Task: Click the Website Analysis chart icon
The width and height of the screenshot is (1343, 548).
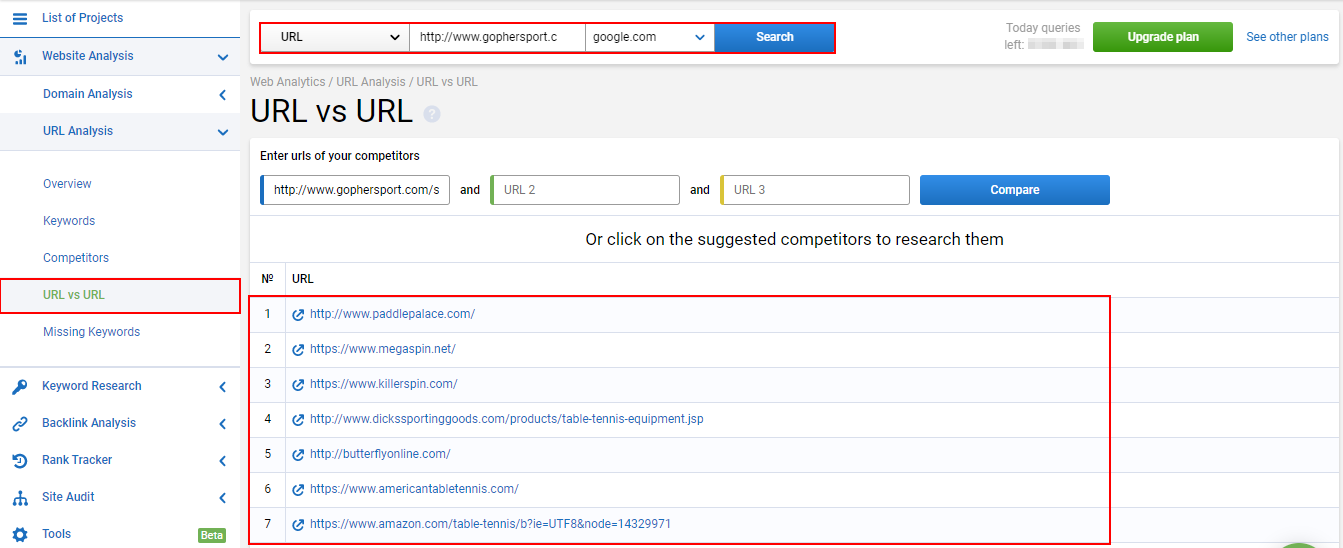Action: click(x=20, y=57)
